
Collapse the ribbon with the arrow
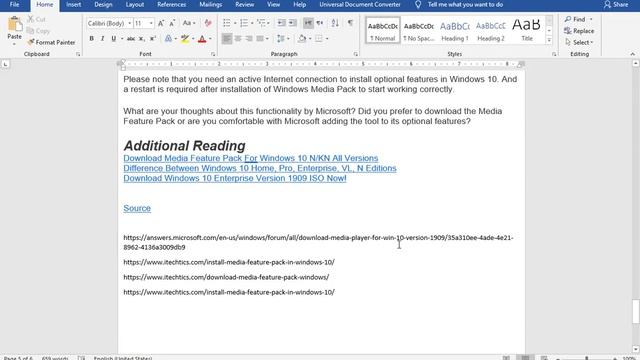pos(632,54)
